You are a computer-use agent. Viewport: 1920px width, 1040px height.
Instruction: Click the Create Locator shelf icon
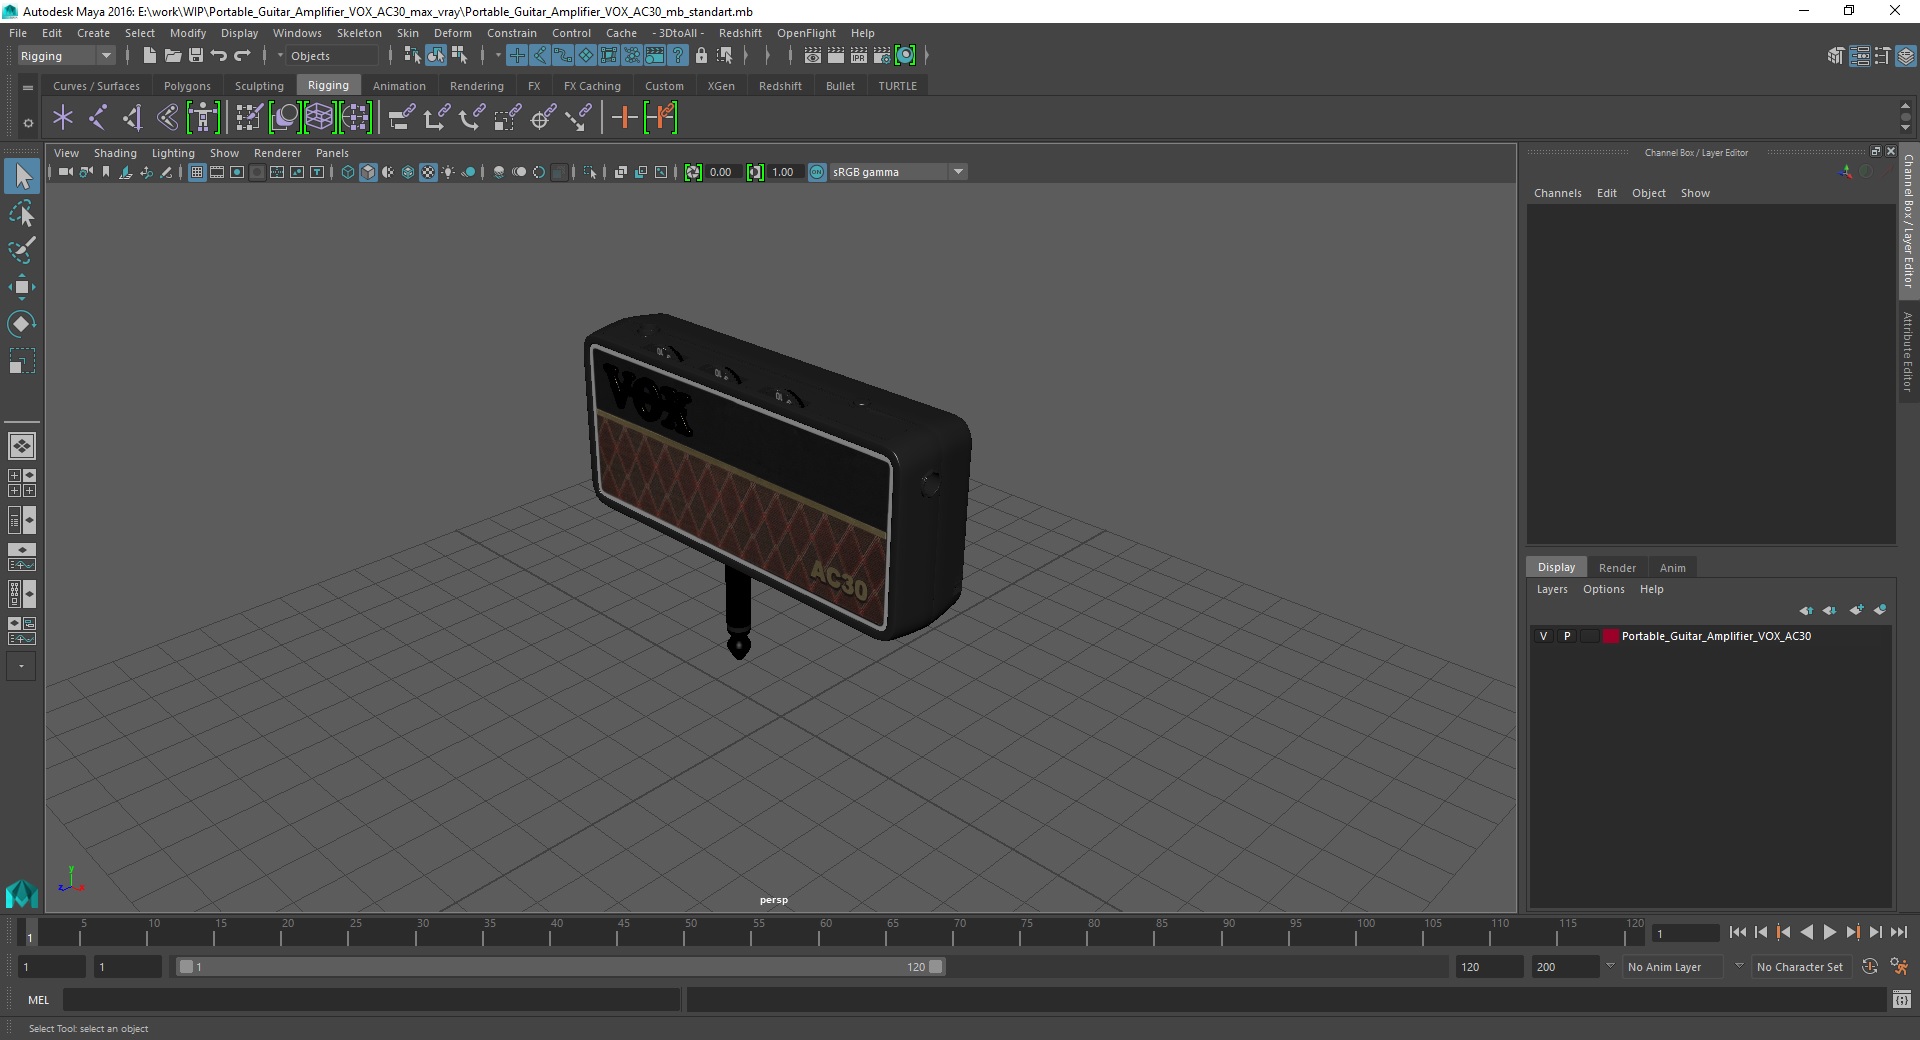click(63, 118)
